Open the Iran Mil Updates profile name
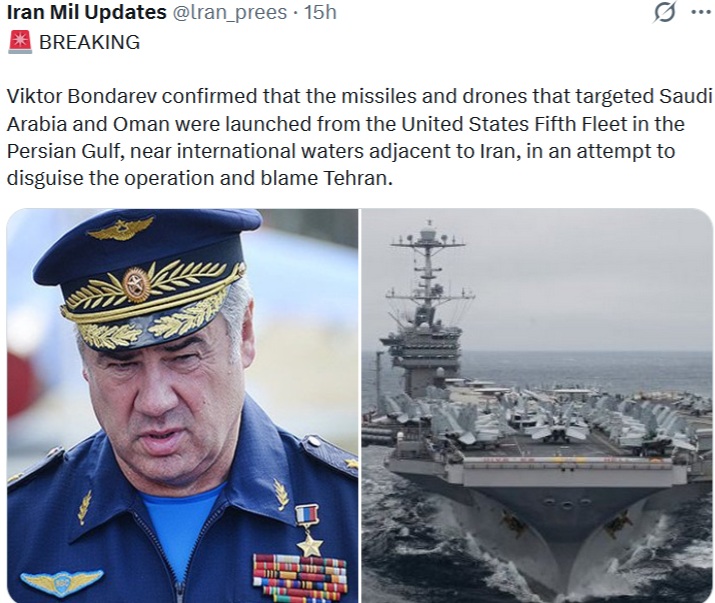The image size is (715, 603). pos(86,12)
